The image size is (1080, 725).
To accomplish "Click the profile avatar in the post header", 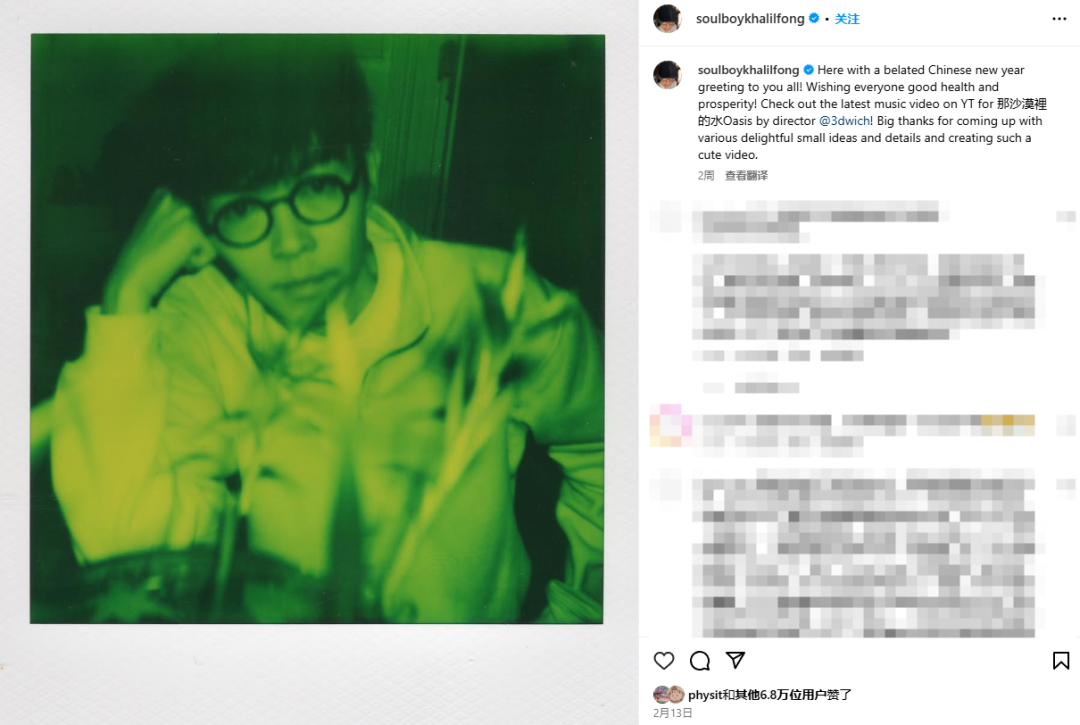I will [x=667, y=19].
